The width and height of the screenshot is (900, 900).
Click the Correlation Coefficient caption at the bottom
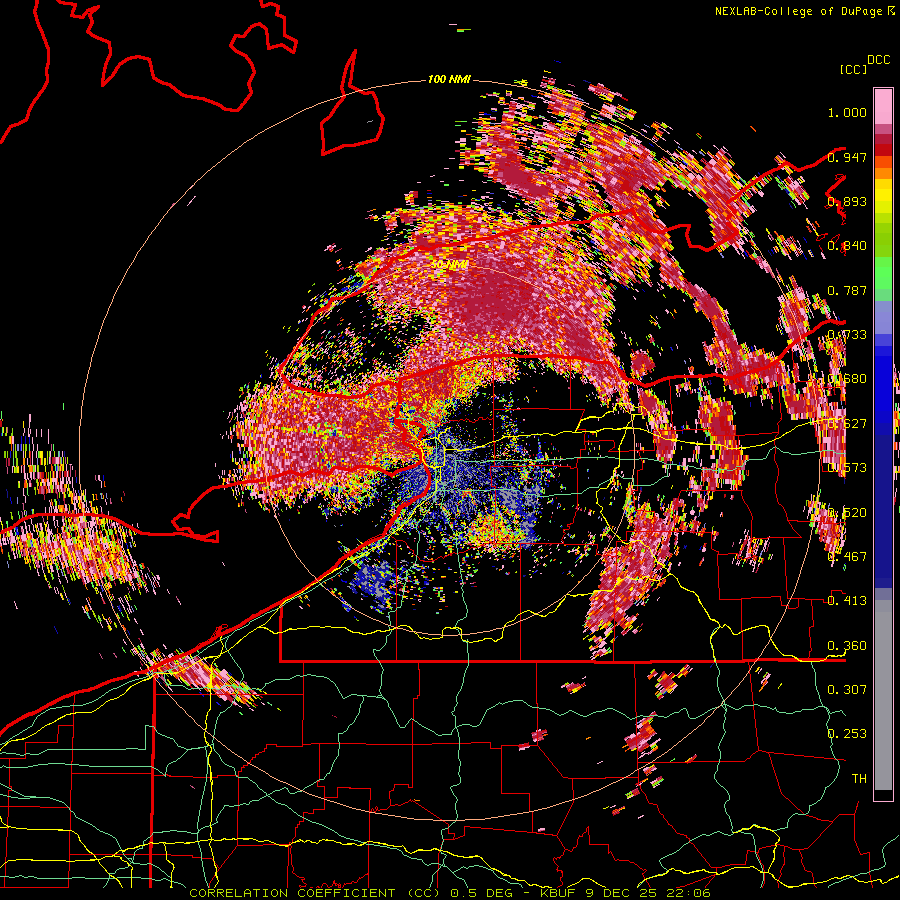pos(450,893)
